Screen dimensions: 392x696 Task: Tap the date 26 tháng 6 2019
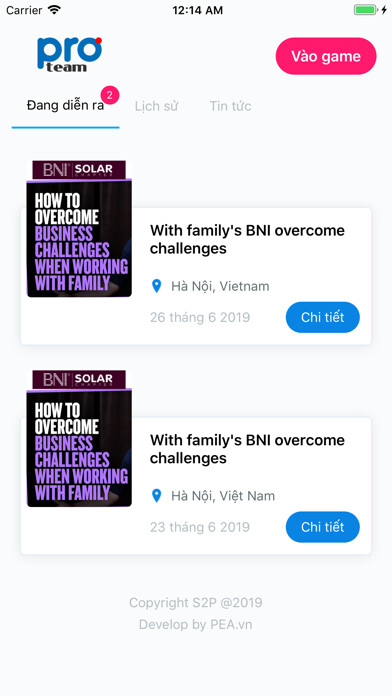tap(200, 317)
